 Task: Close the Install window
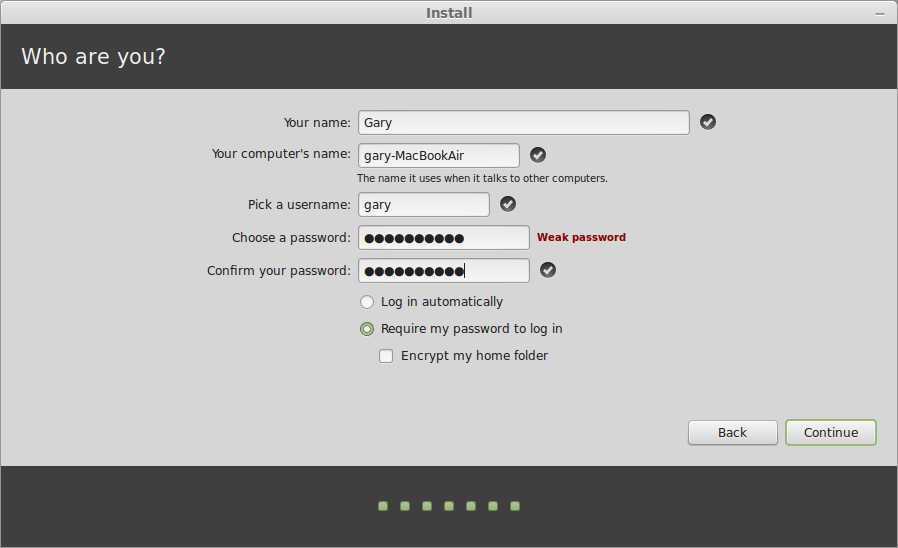point(882,12)
